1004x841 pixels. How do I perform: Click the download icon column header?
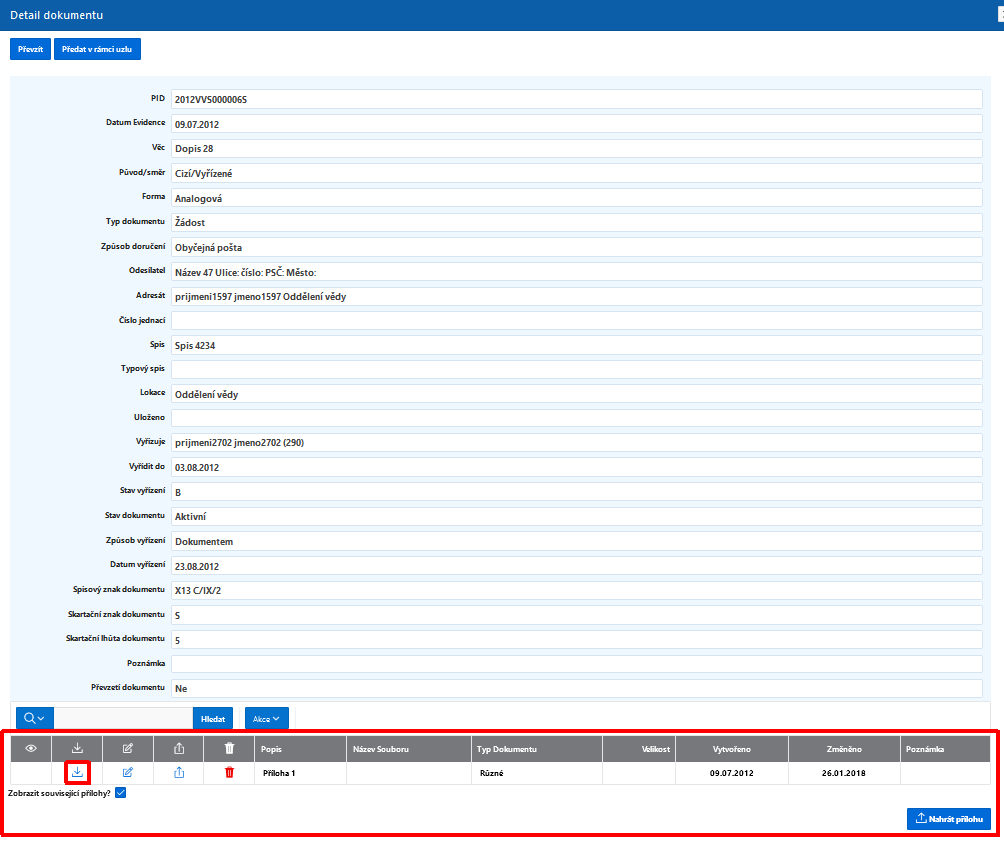(77, 748)
